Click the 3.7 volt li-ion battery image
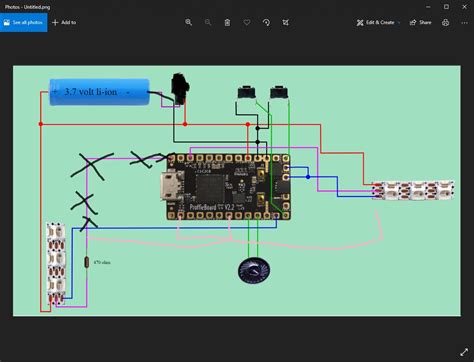This screenshot has height=362, width=474. coord(99,92)
